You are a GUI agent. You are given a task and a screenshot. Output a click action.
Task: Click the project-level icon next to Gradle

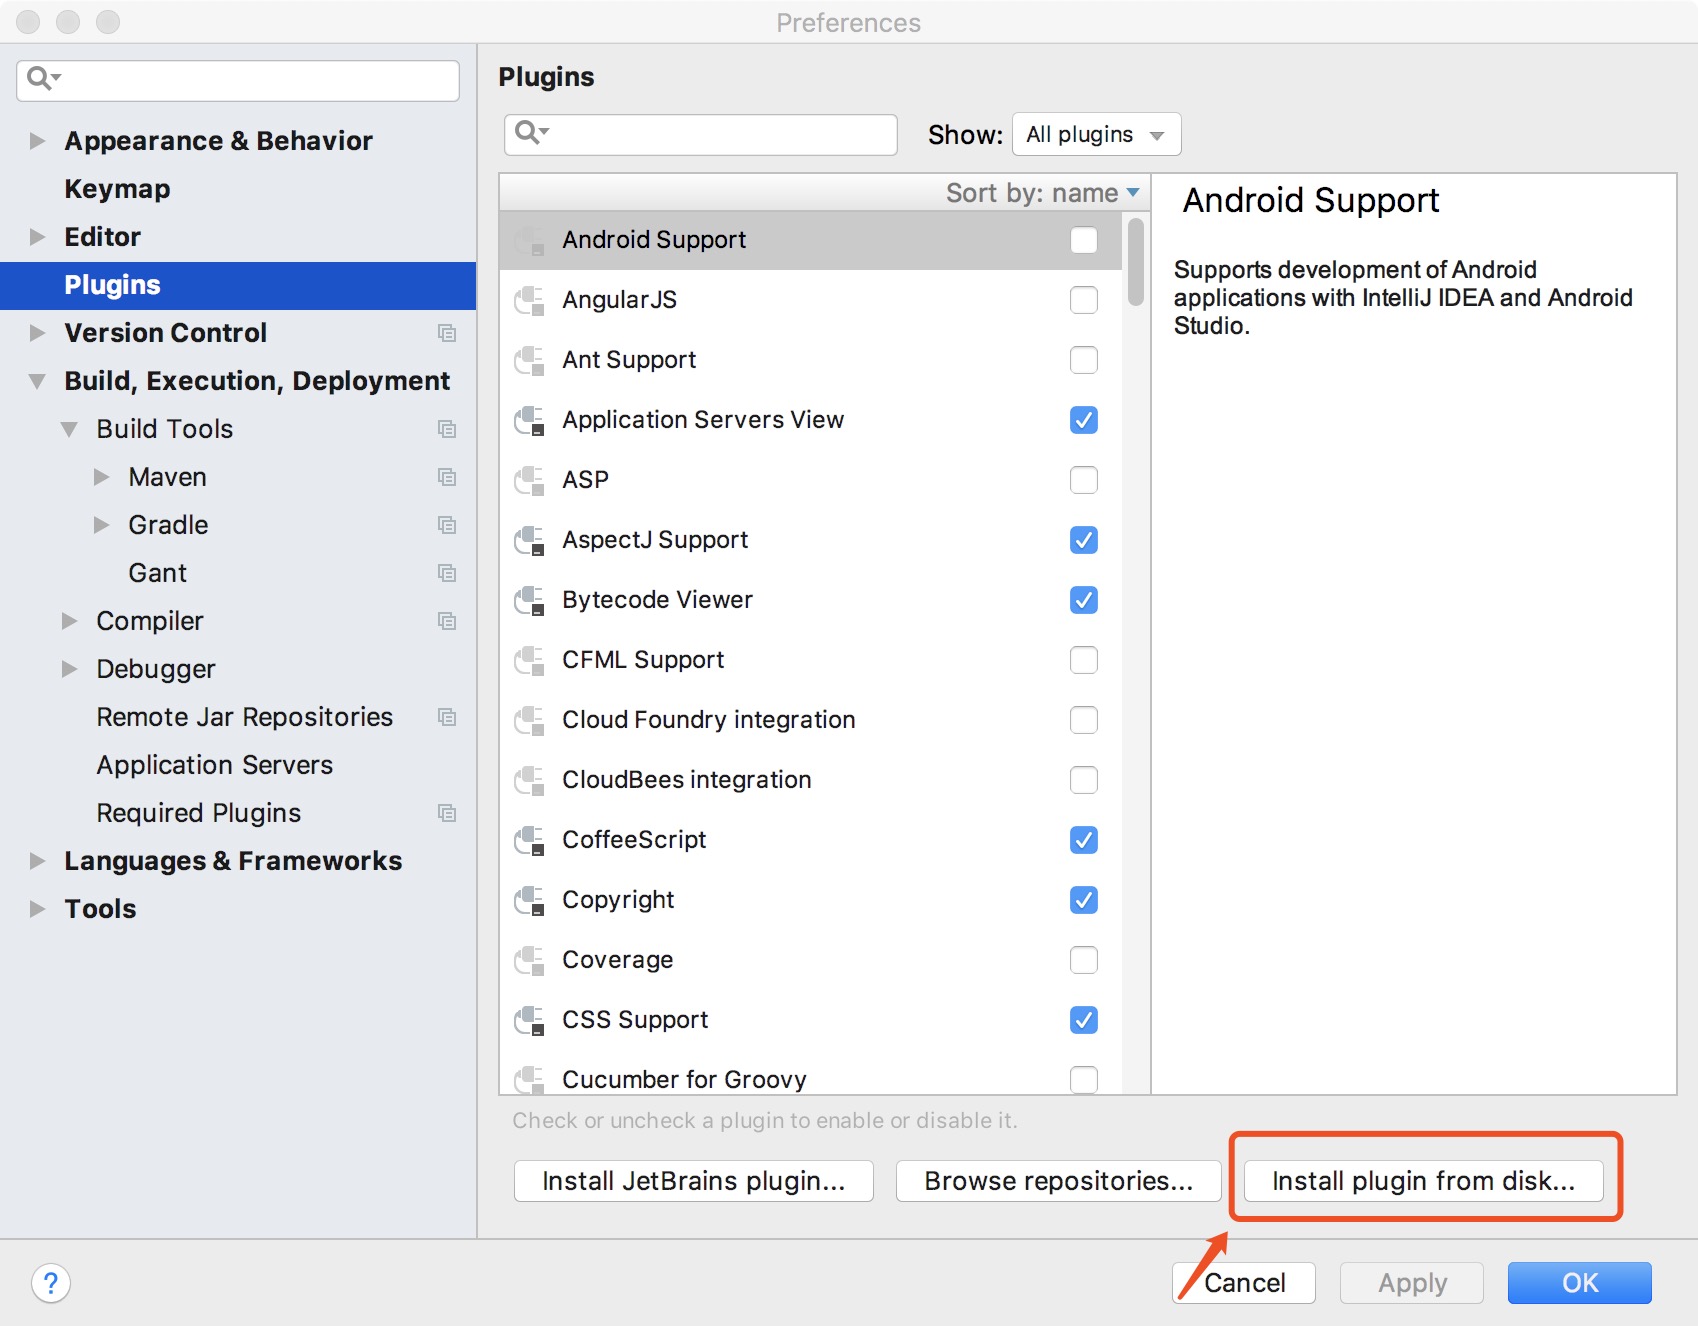(x=447, y=525)
